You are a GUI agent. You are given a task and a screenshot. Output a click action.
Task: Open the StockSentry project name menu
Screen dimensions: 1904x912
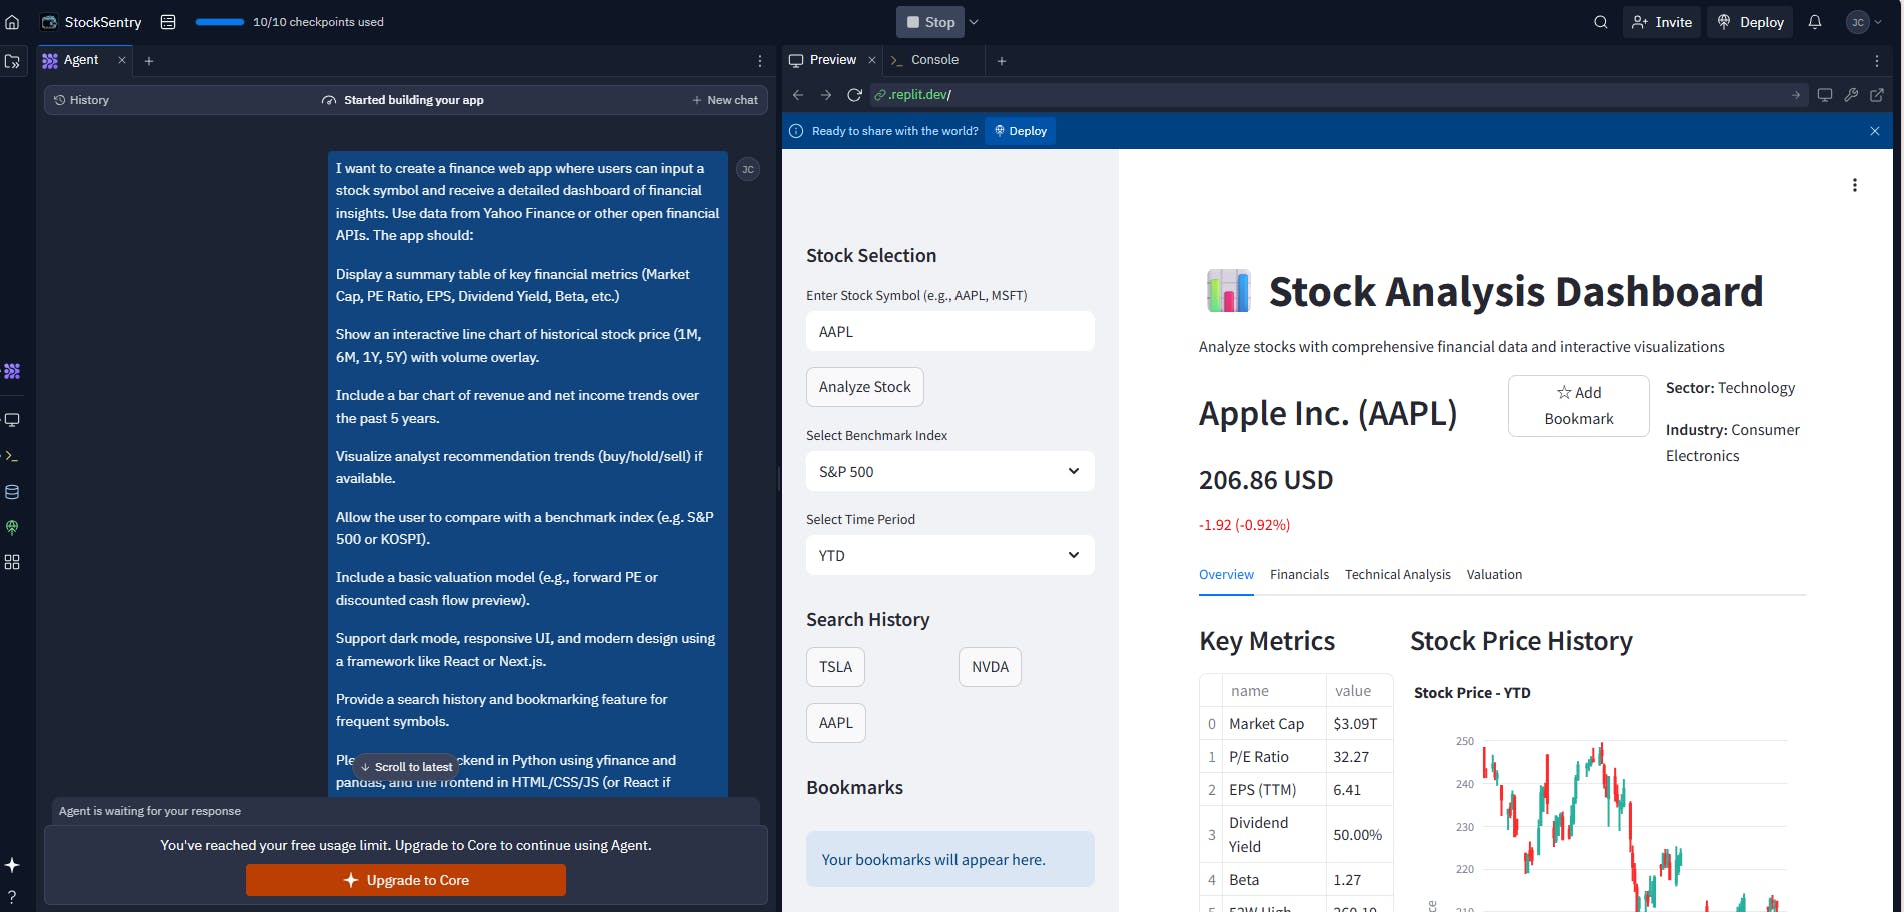[91, 22]
